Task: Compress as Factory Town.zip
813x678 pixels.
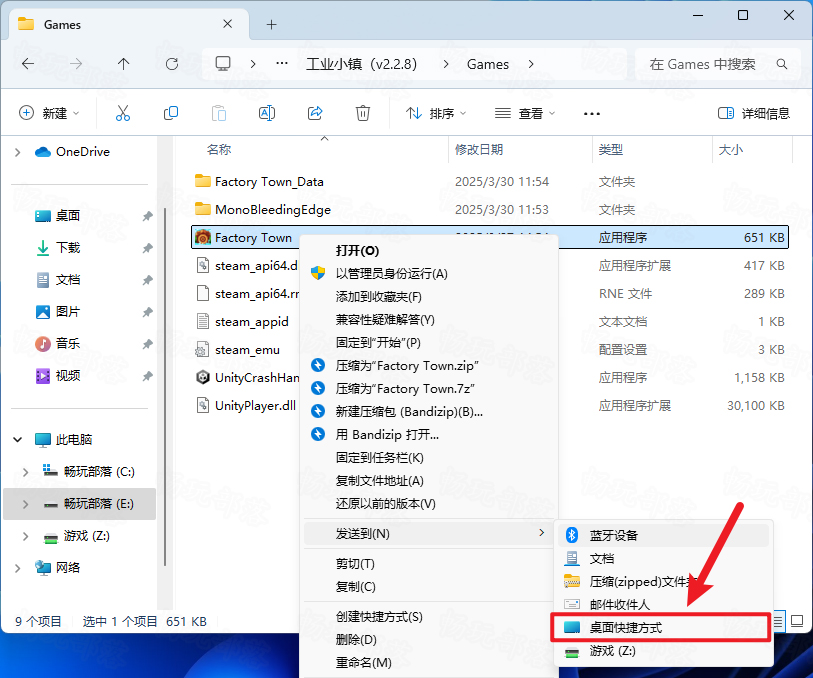Action: (430, 365)
